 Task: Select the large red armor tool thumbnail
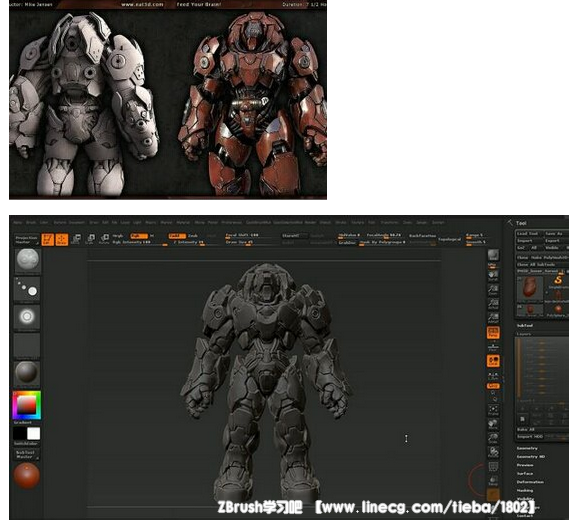coord(529,289)
